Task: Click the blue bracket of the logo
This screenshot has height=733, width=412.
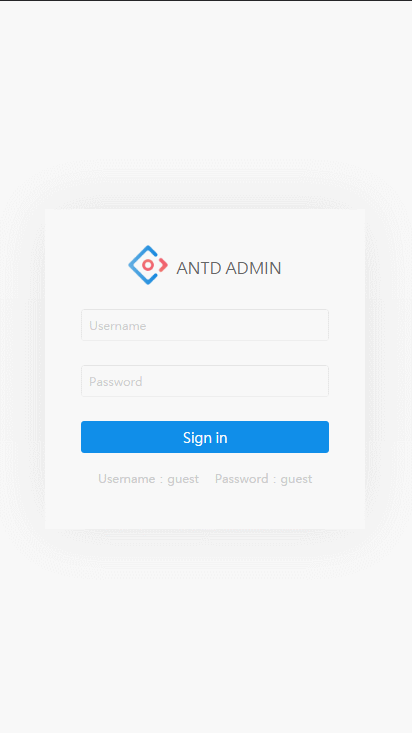Action: 139,265
